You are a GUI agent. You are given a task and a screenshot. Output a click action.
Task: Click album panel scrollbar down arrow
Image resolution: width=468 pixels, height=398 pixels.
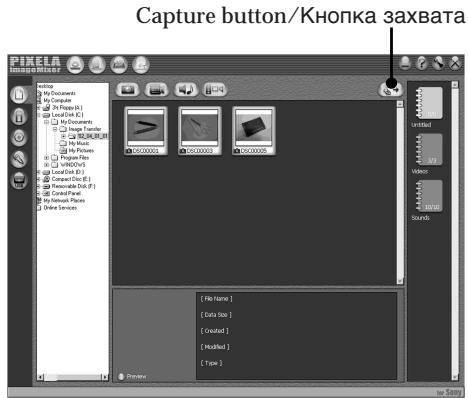point(455,377)
